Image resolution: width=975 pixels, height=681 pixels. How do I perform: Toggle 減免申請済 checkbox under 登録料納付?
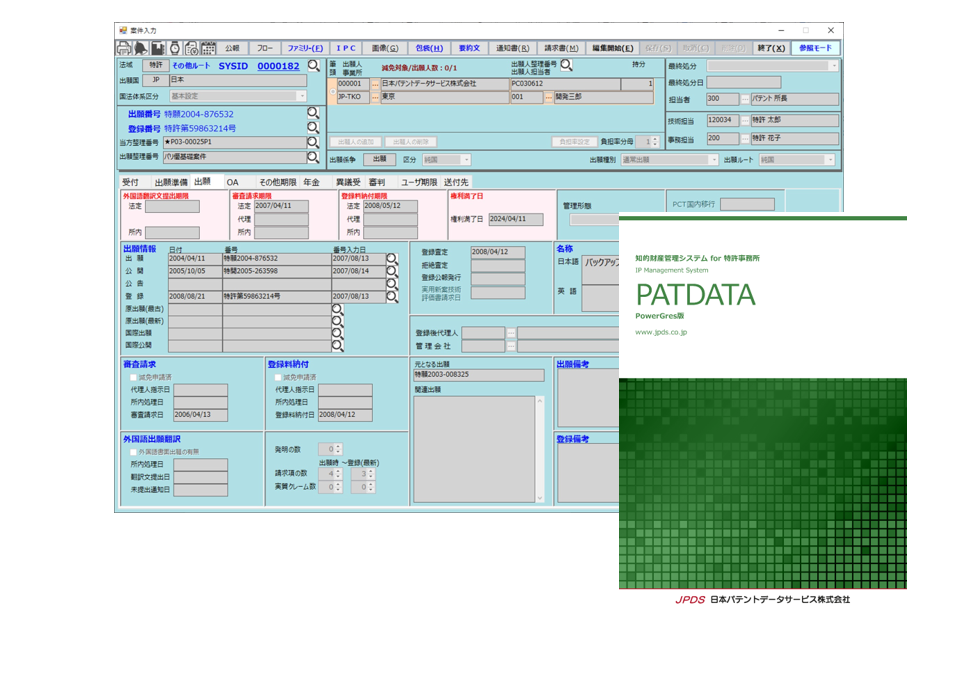(x=278, y=378)
